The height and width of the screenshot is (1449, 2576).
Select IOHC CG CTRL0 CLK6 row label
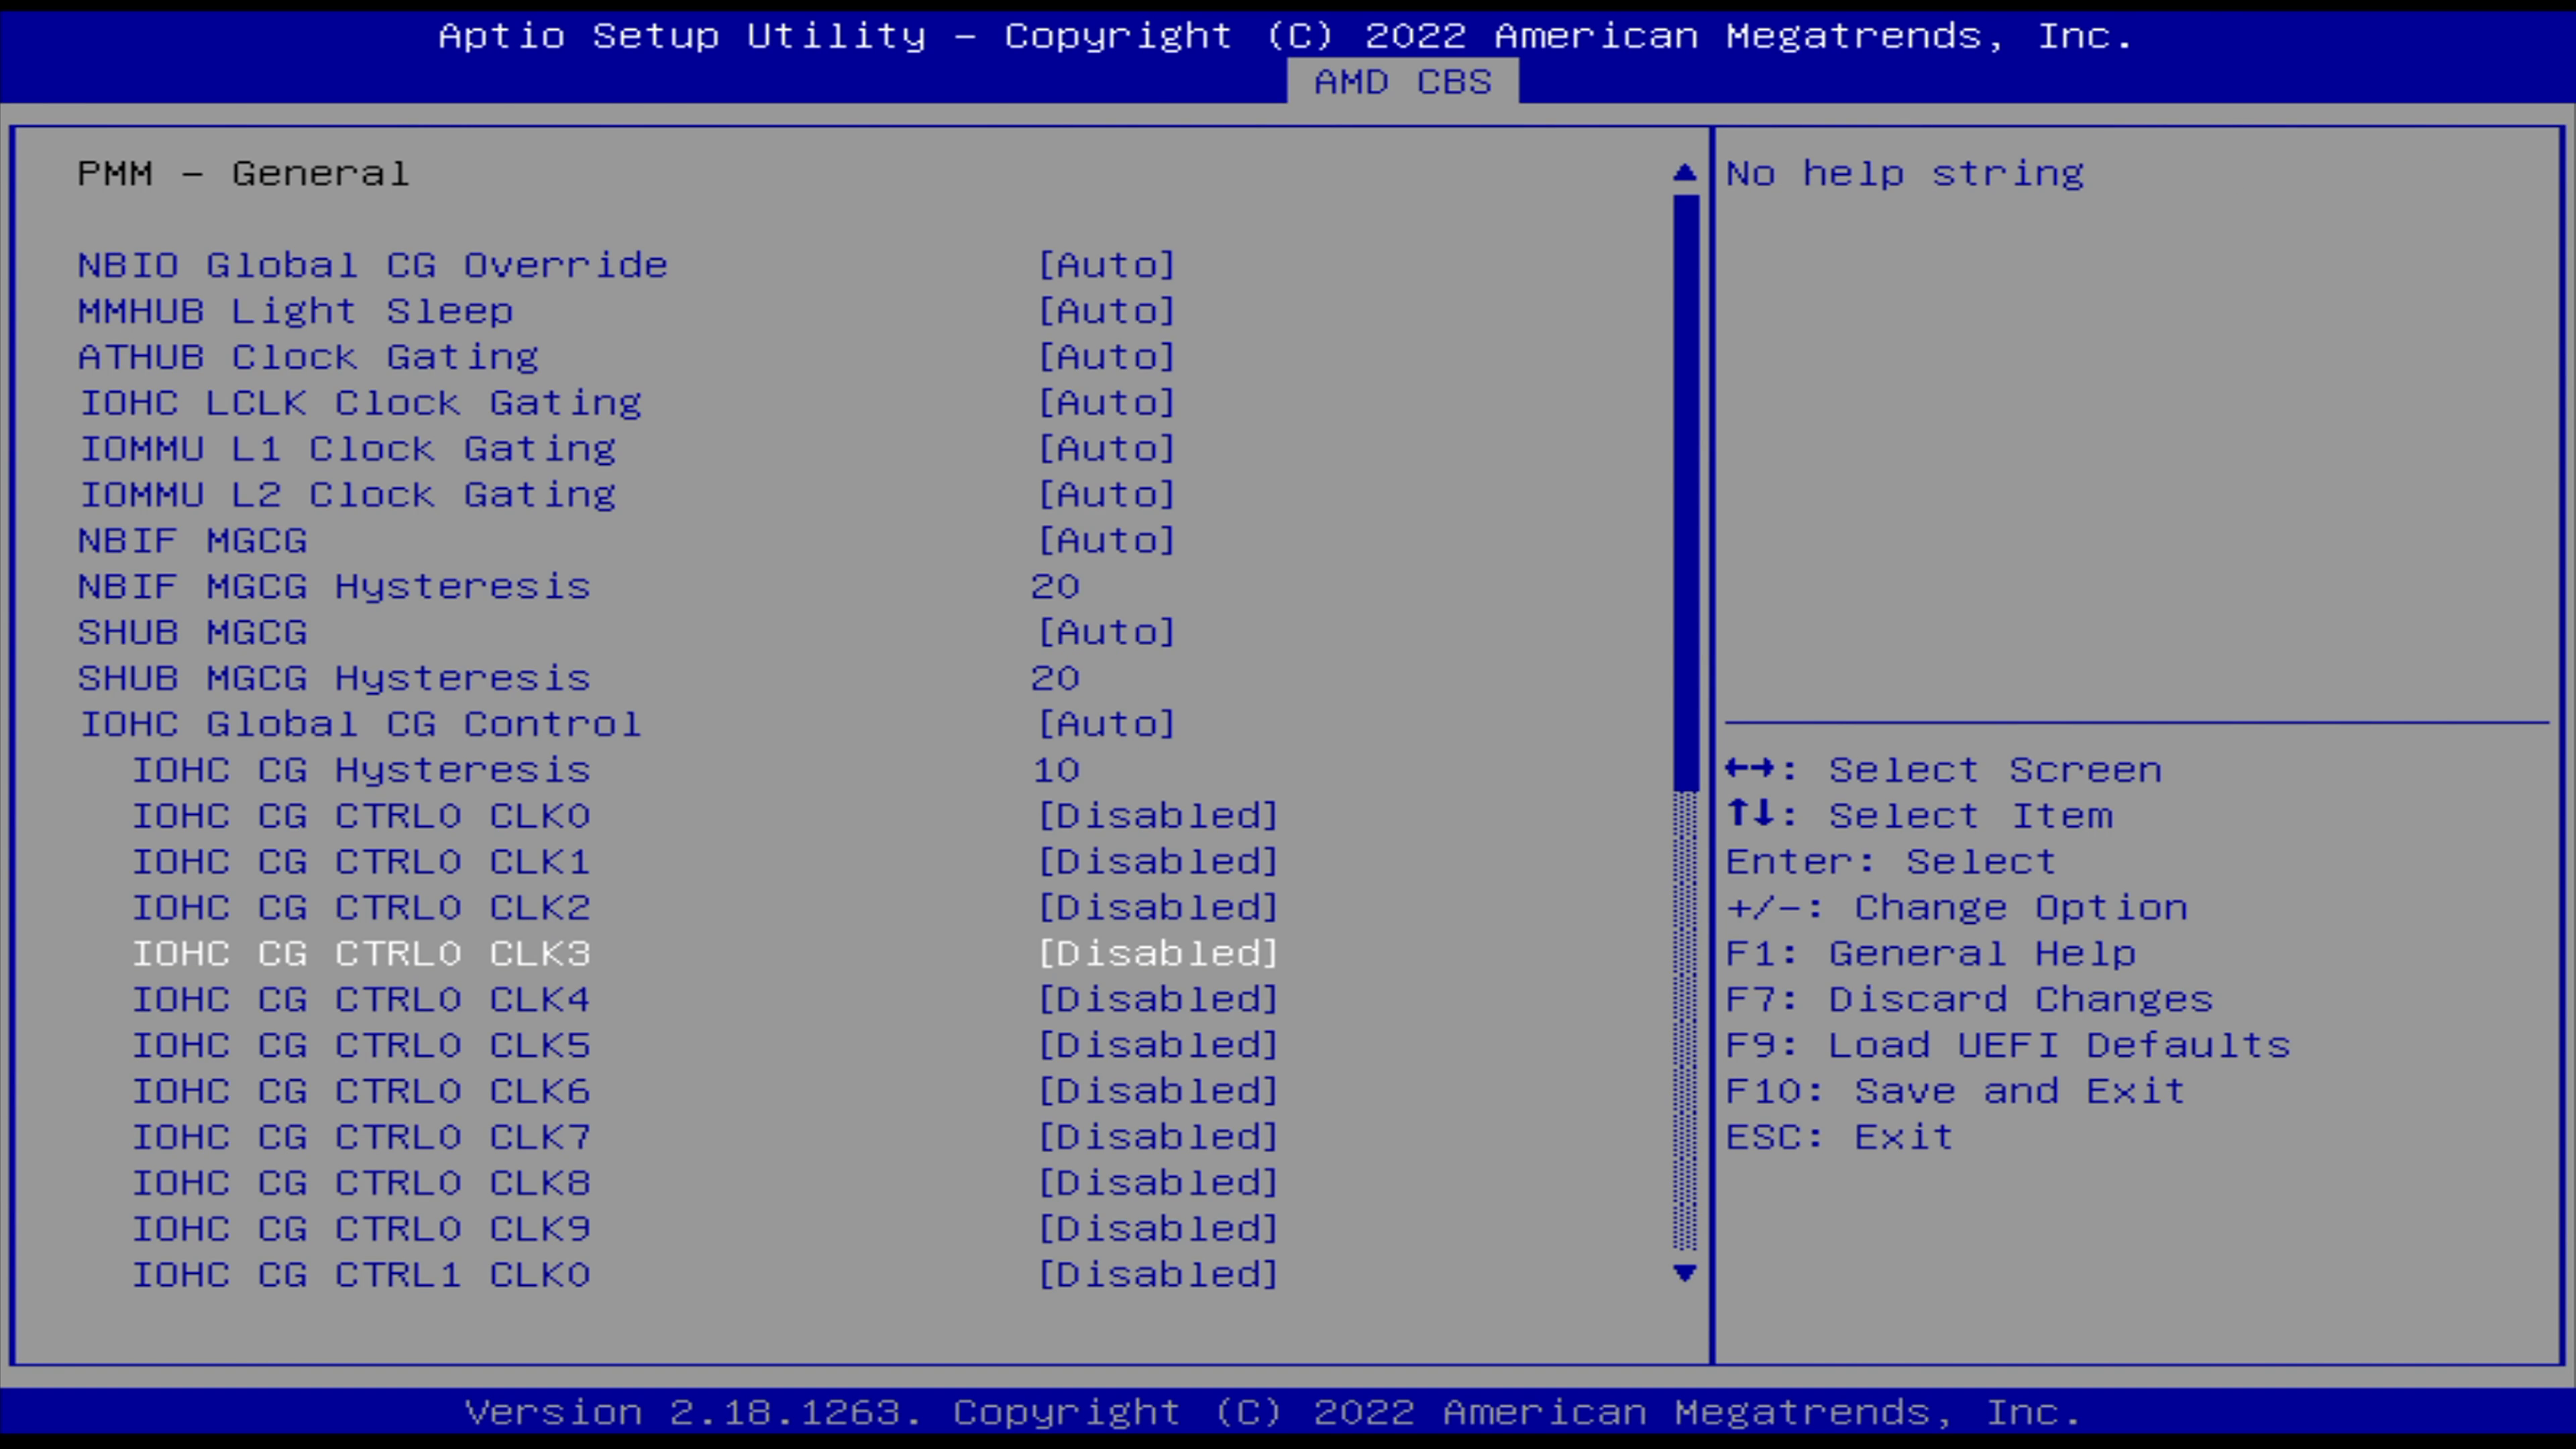(x=361, y=1091)
